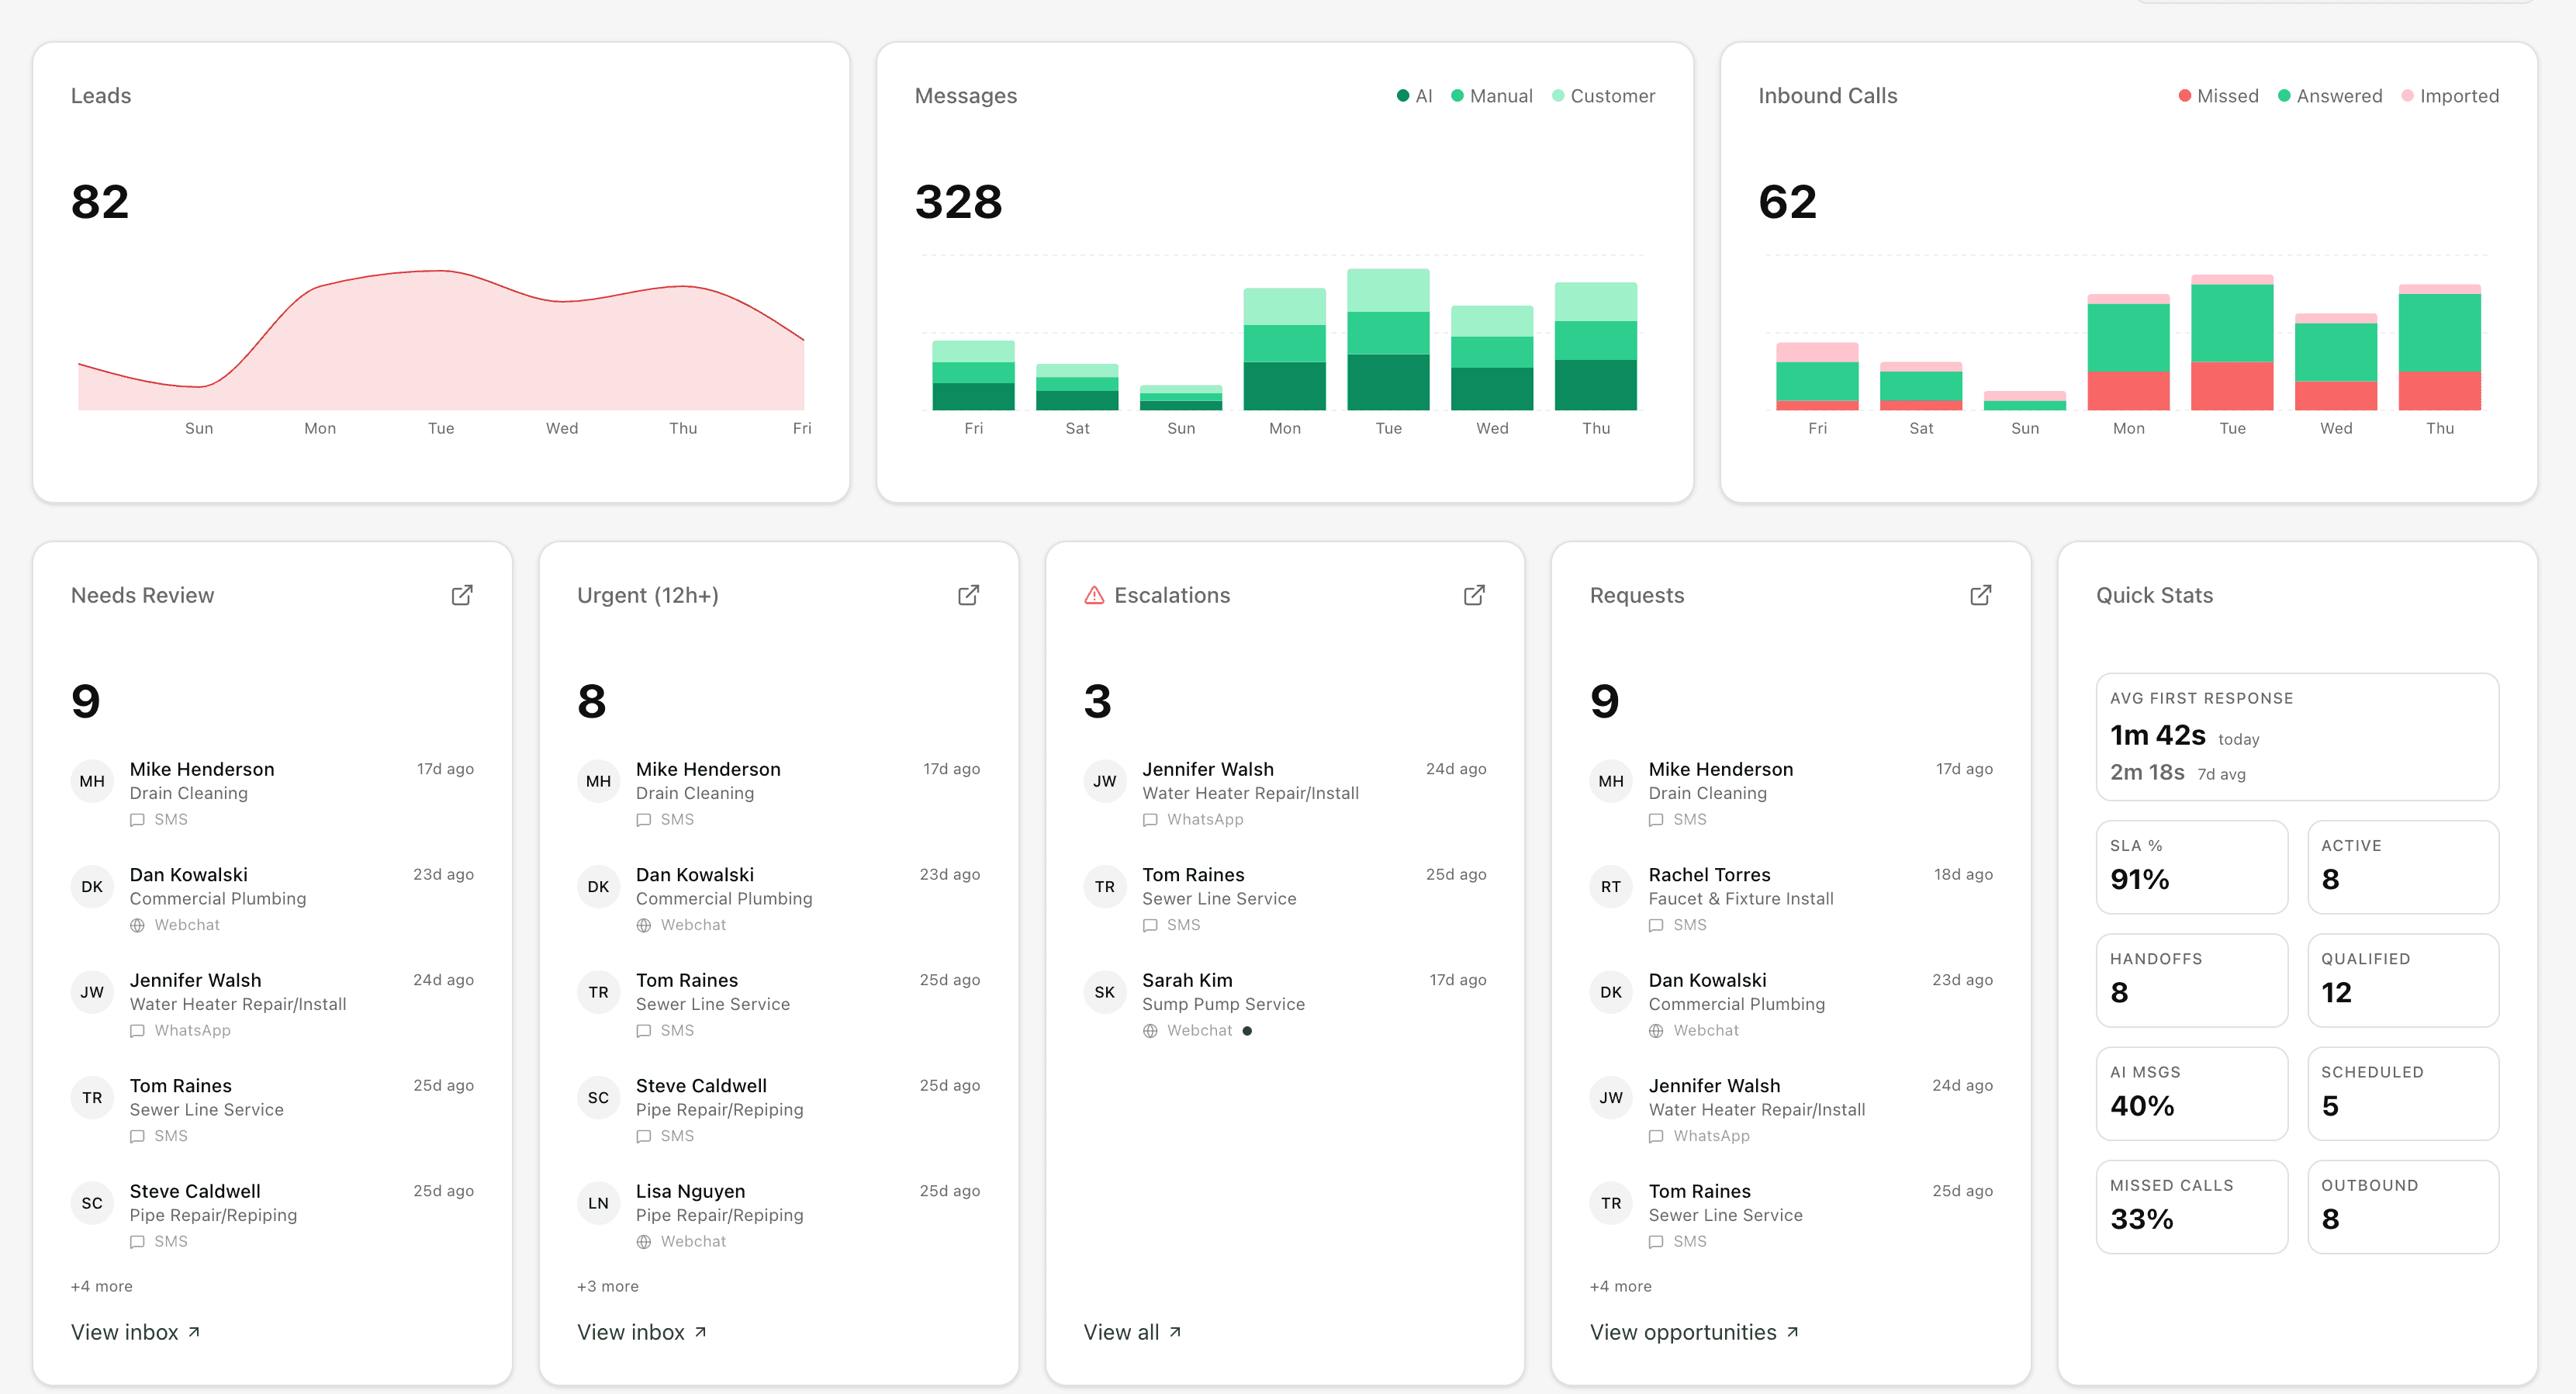Click RT avatar for Rachel Torres

(x=1610, y=886)
